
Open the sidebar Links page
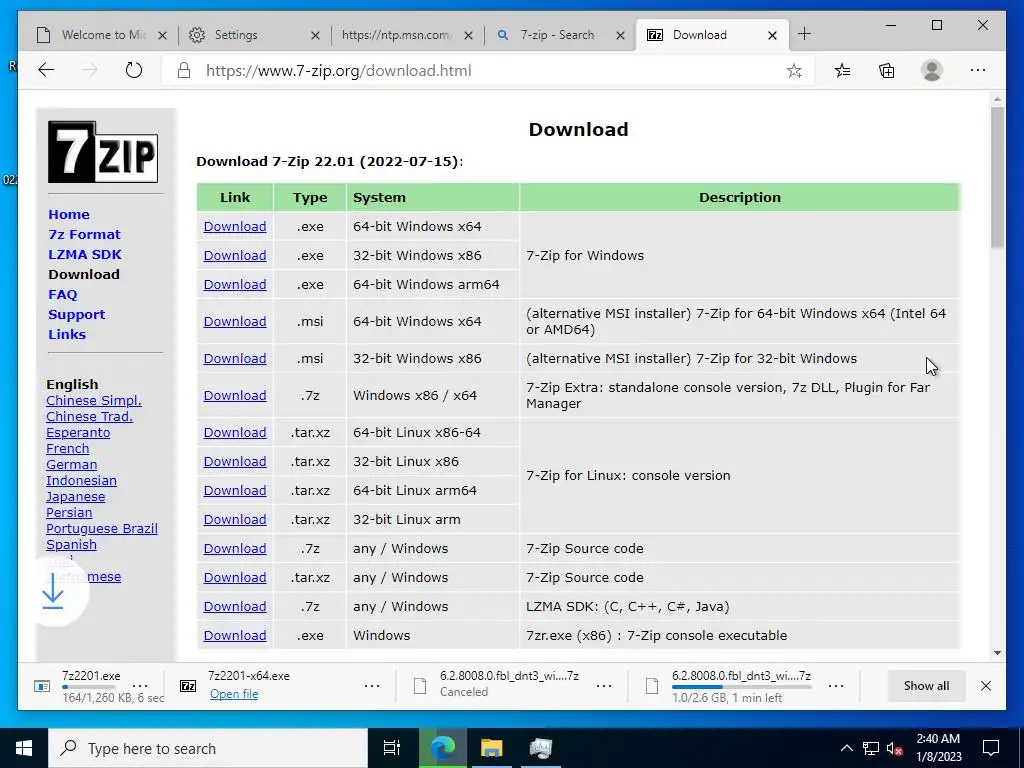tap(67, 334)
